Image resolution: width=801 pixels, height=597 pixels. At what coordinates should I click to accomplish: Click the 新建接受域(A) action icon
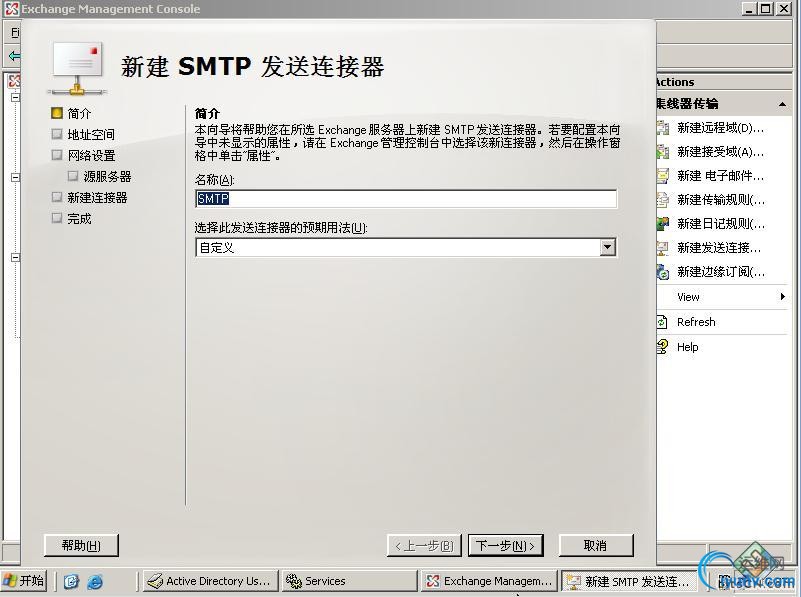663,152
